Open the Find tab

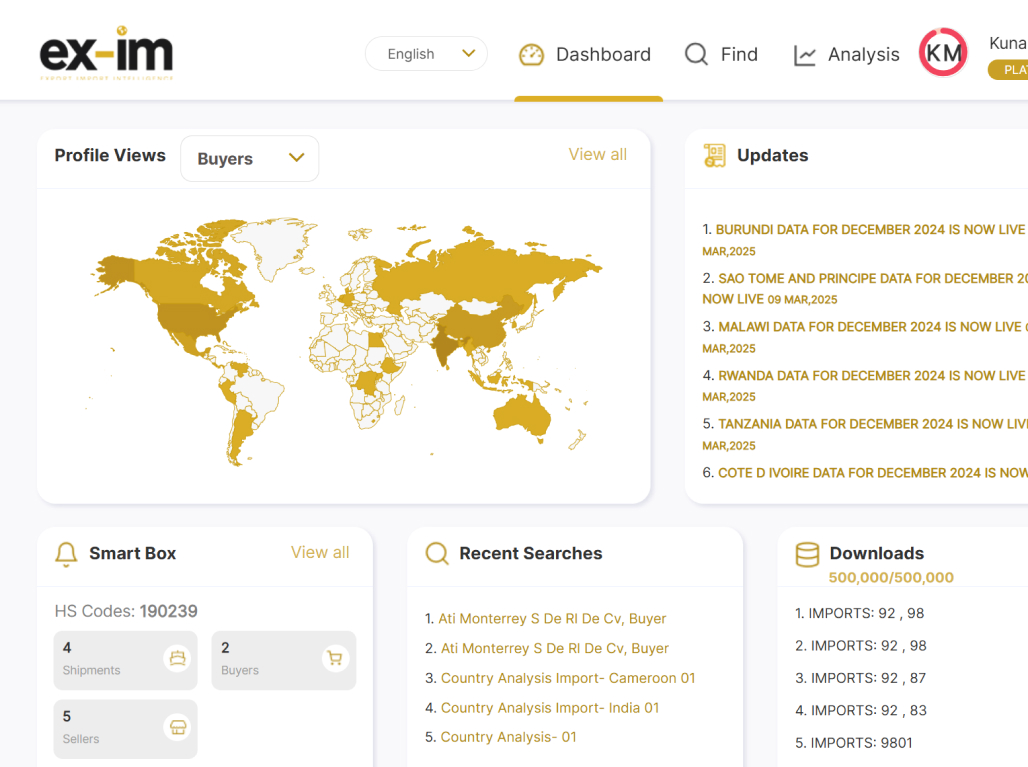(721, 54)
